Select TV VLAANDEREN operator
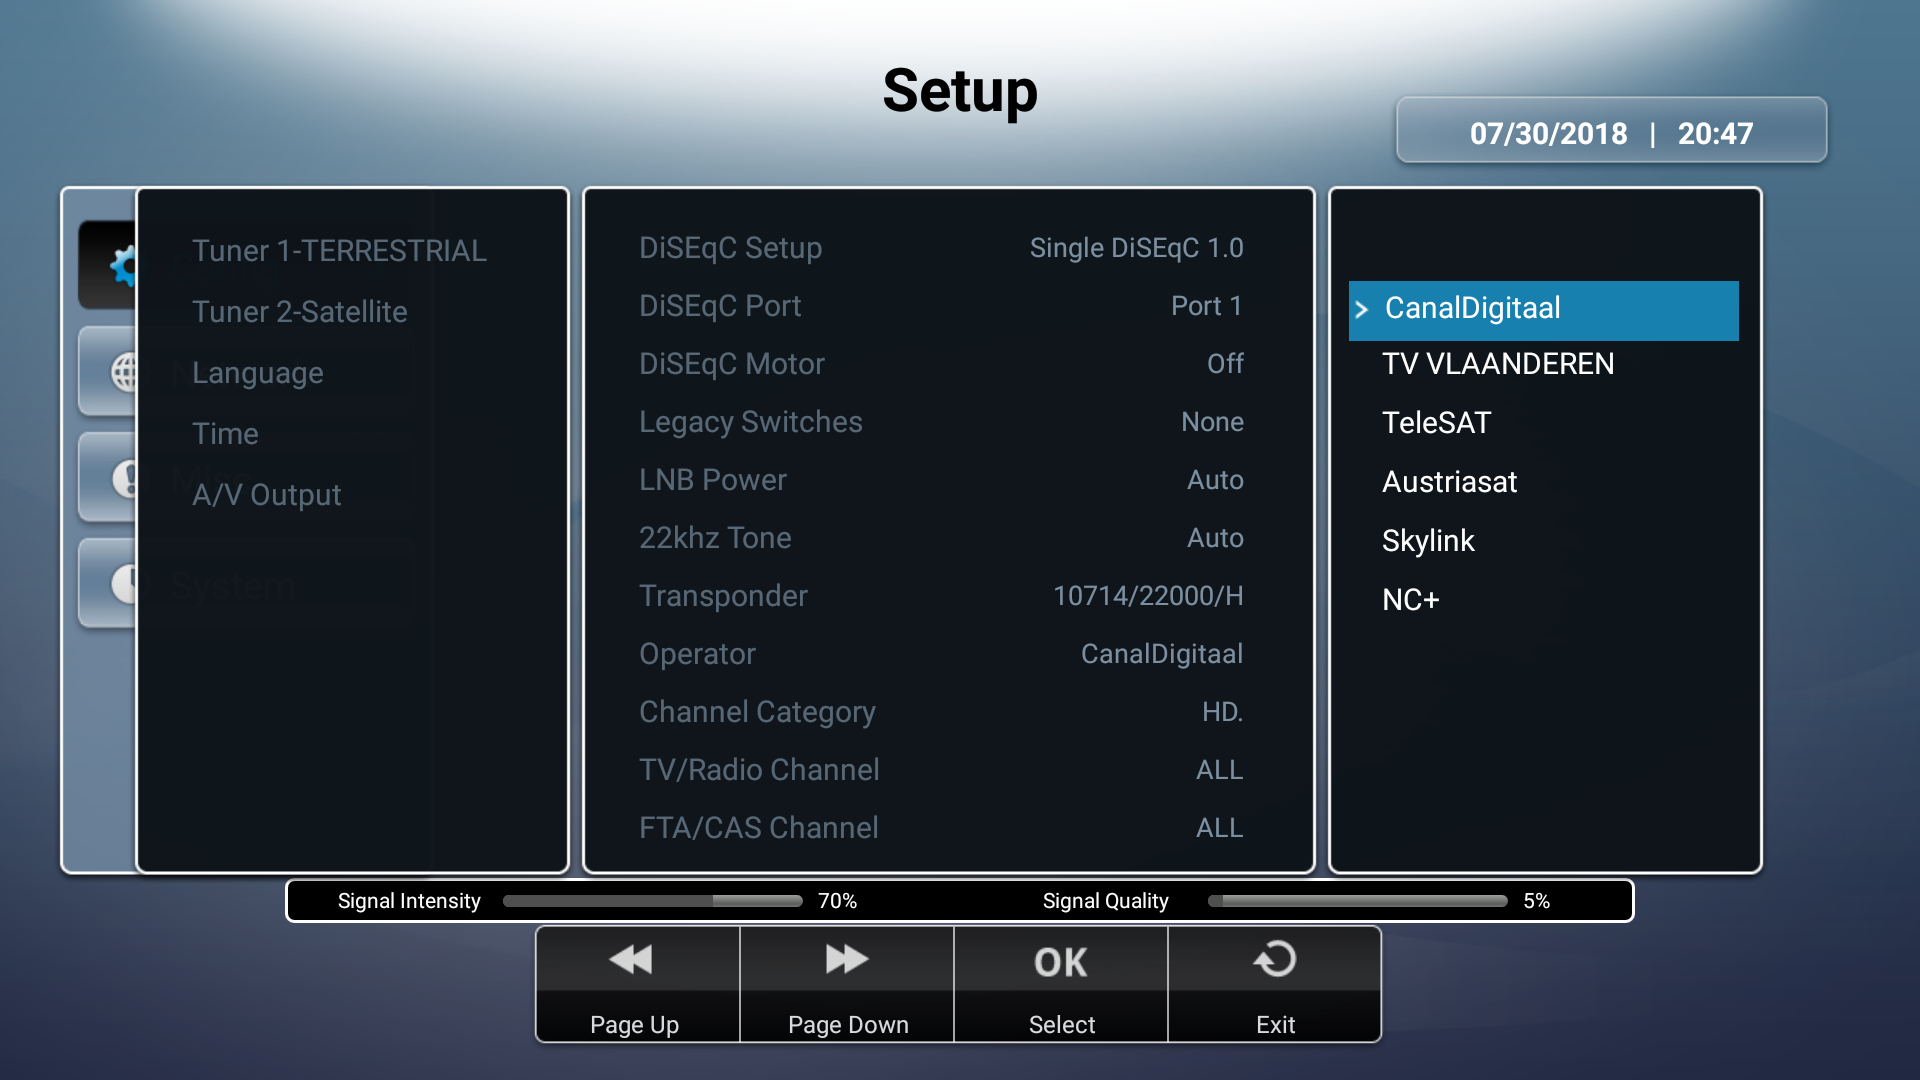Viewport: 1920px width, 1080px height. coord(1497,364)
